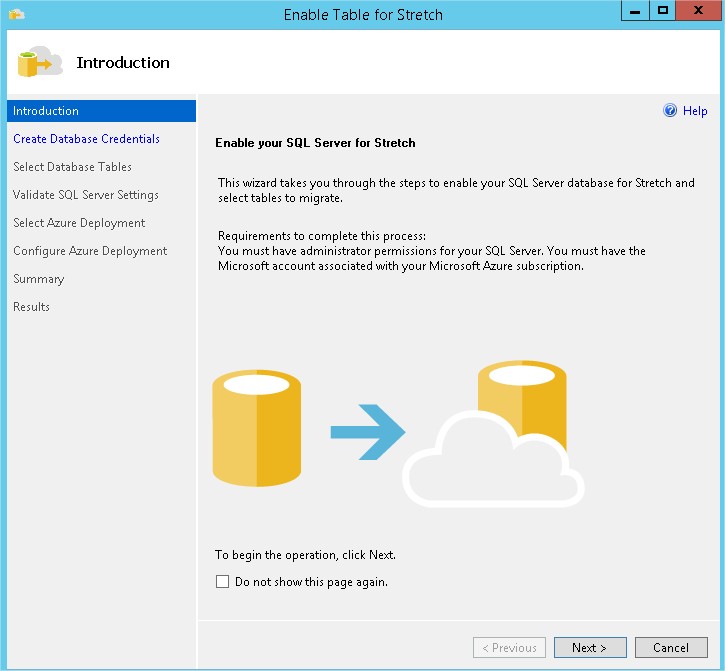Select the Select Database Tables step

click(x=72, y=166)
